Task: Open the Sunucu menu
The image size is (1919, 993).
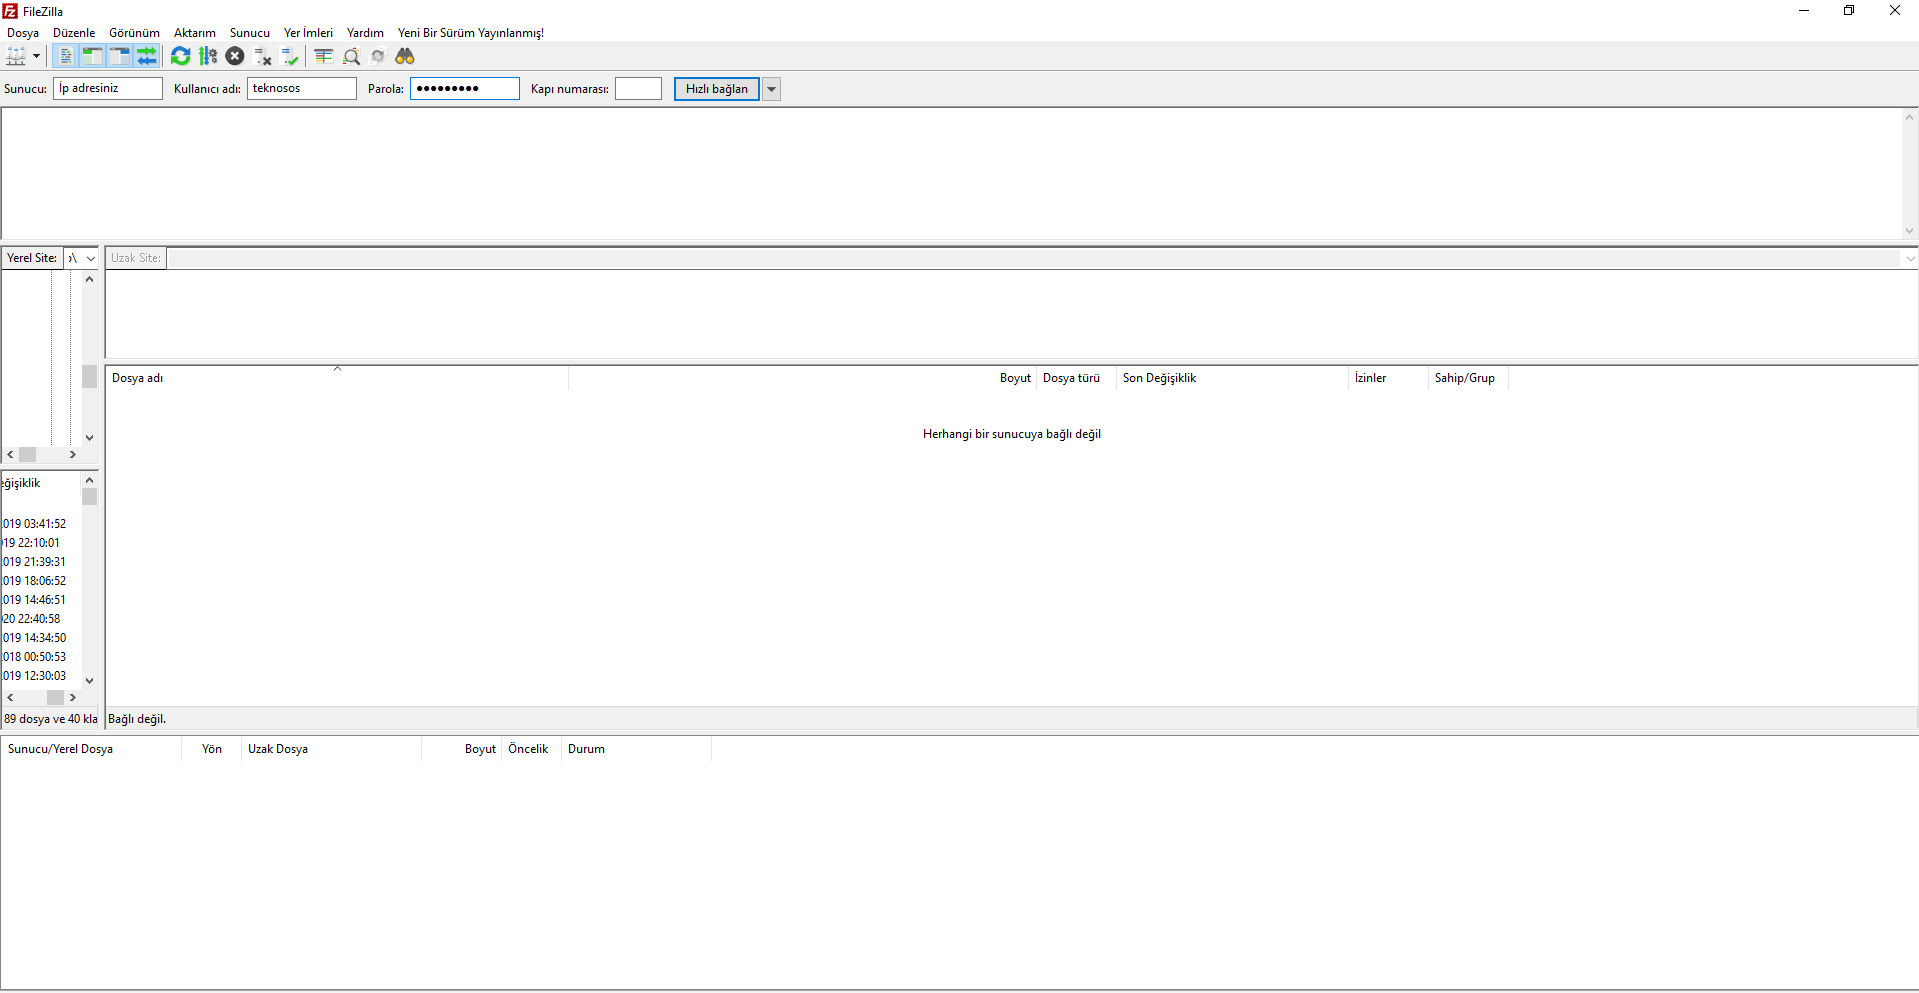Action: coord(250,33)
